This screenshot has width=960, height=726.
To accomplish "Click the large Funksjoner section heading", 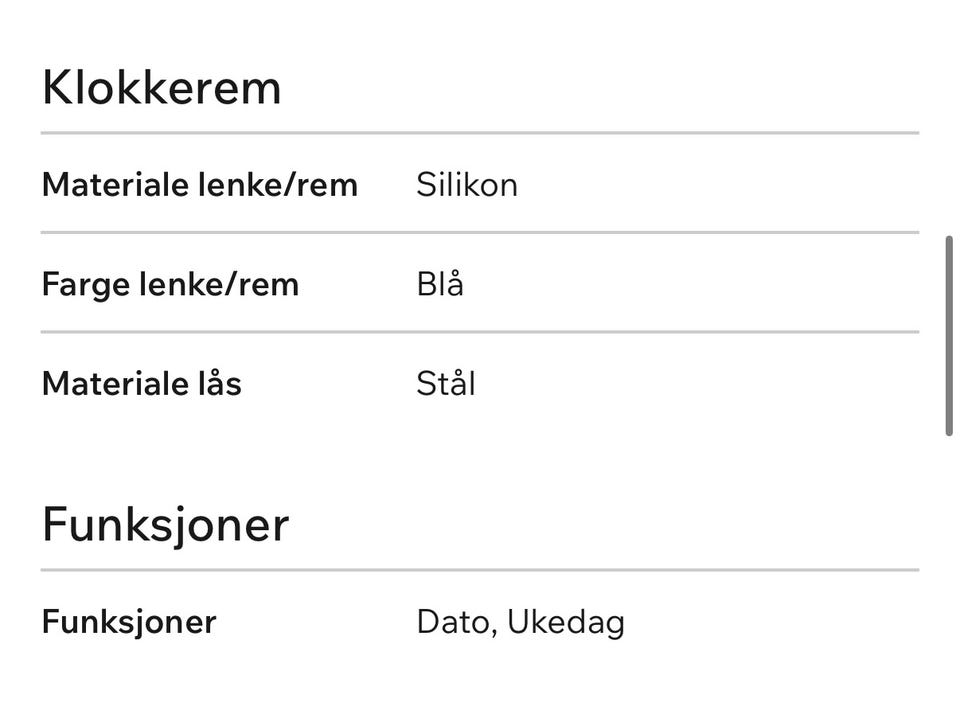I will [165, 525].
